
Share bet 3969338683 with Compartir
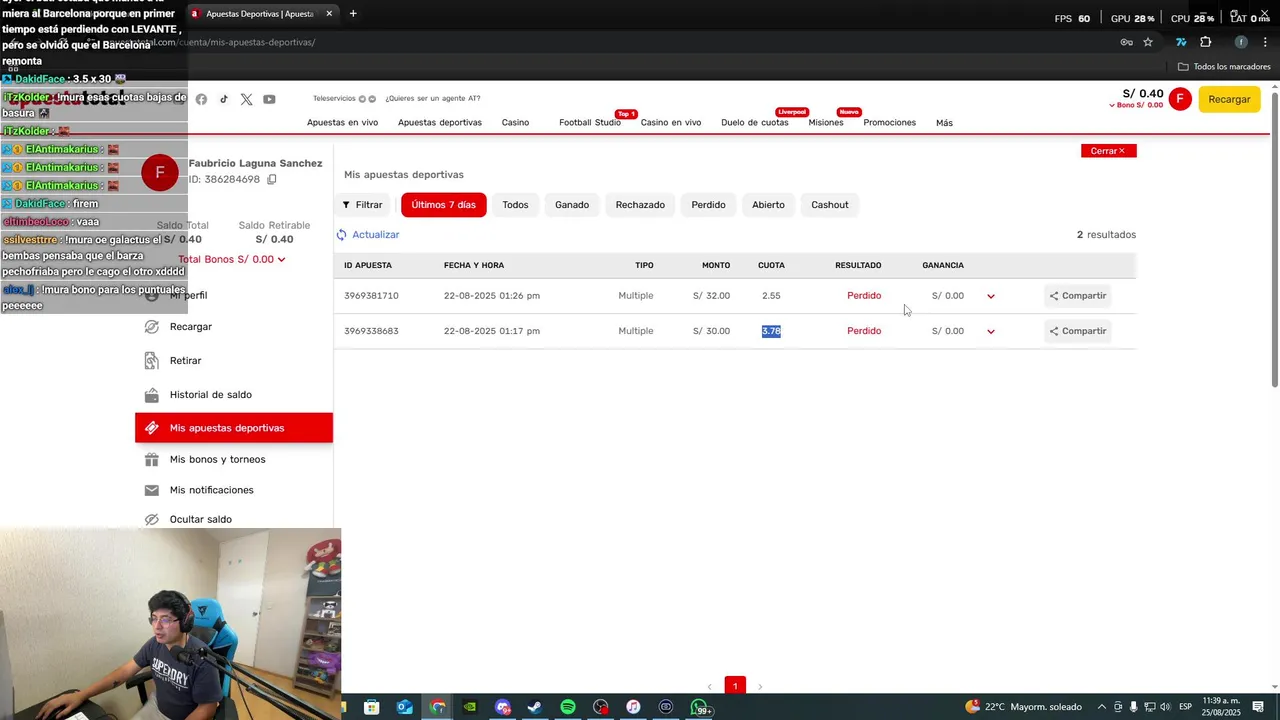click(x=1078, y=331)
